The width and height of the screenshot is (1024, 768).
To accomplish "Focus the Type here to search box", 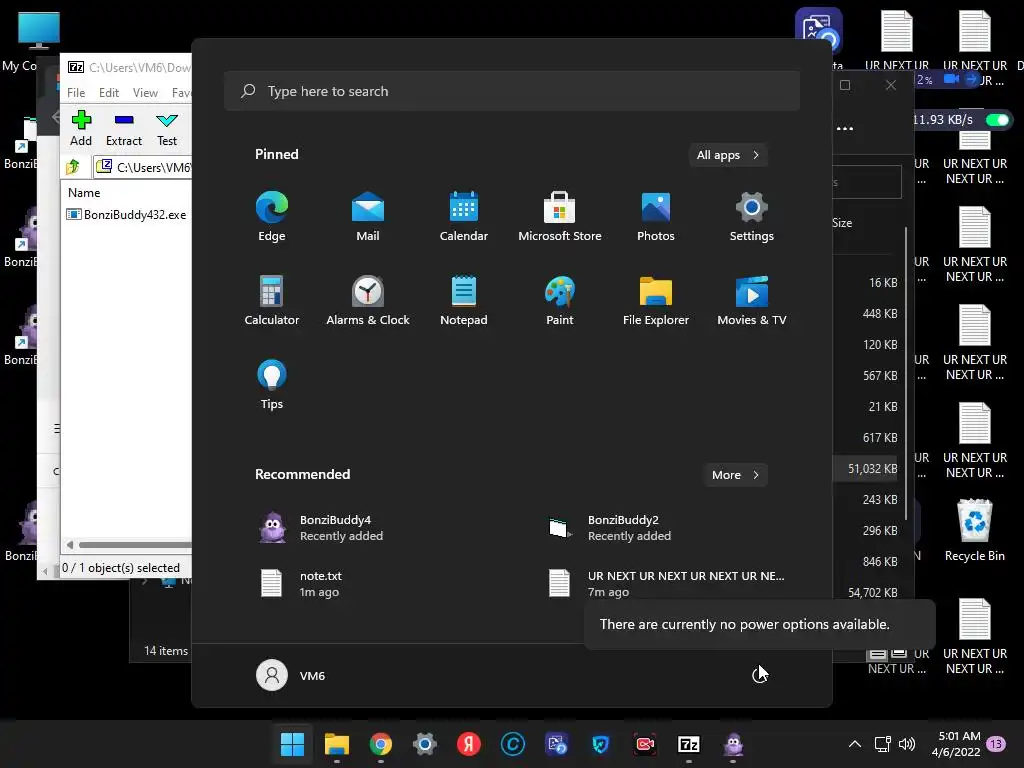I will pyautogui.click(x=511, y=91).
